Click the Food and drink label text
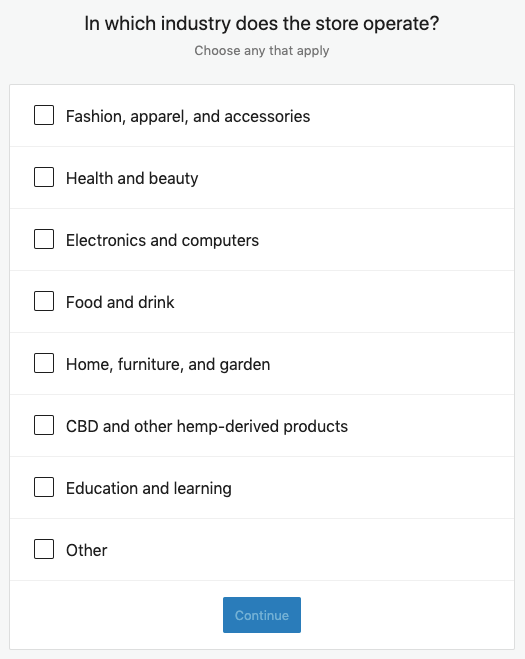Viewport: 525px width, 659px height. 120,302
